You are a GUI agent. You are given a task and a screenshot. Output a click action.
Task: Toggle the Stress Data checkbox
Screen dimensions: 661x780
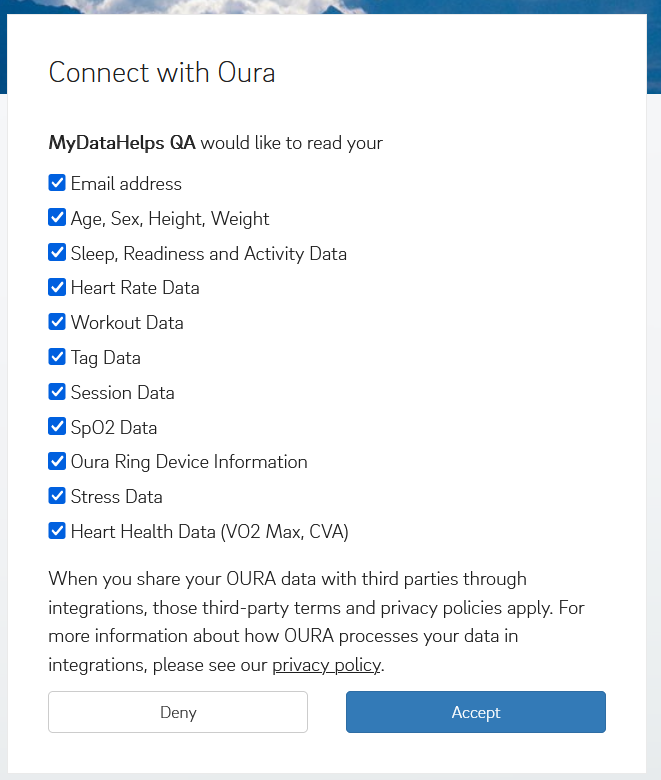(x=57, y=496)
